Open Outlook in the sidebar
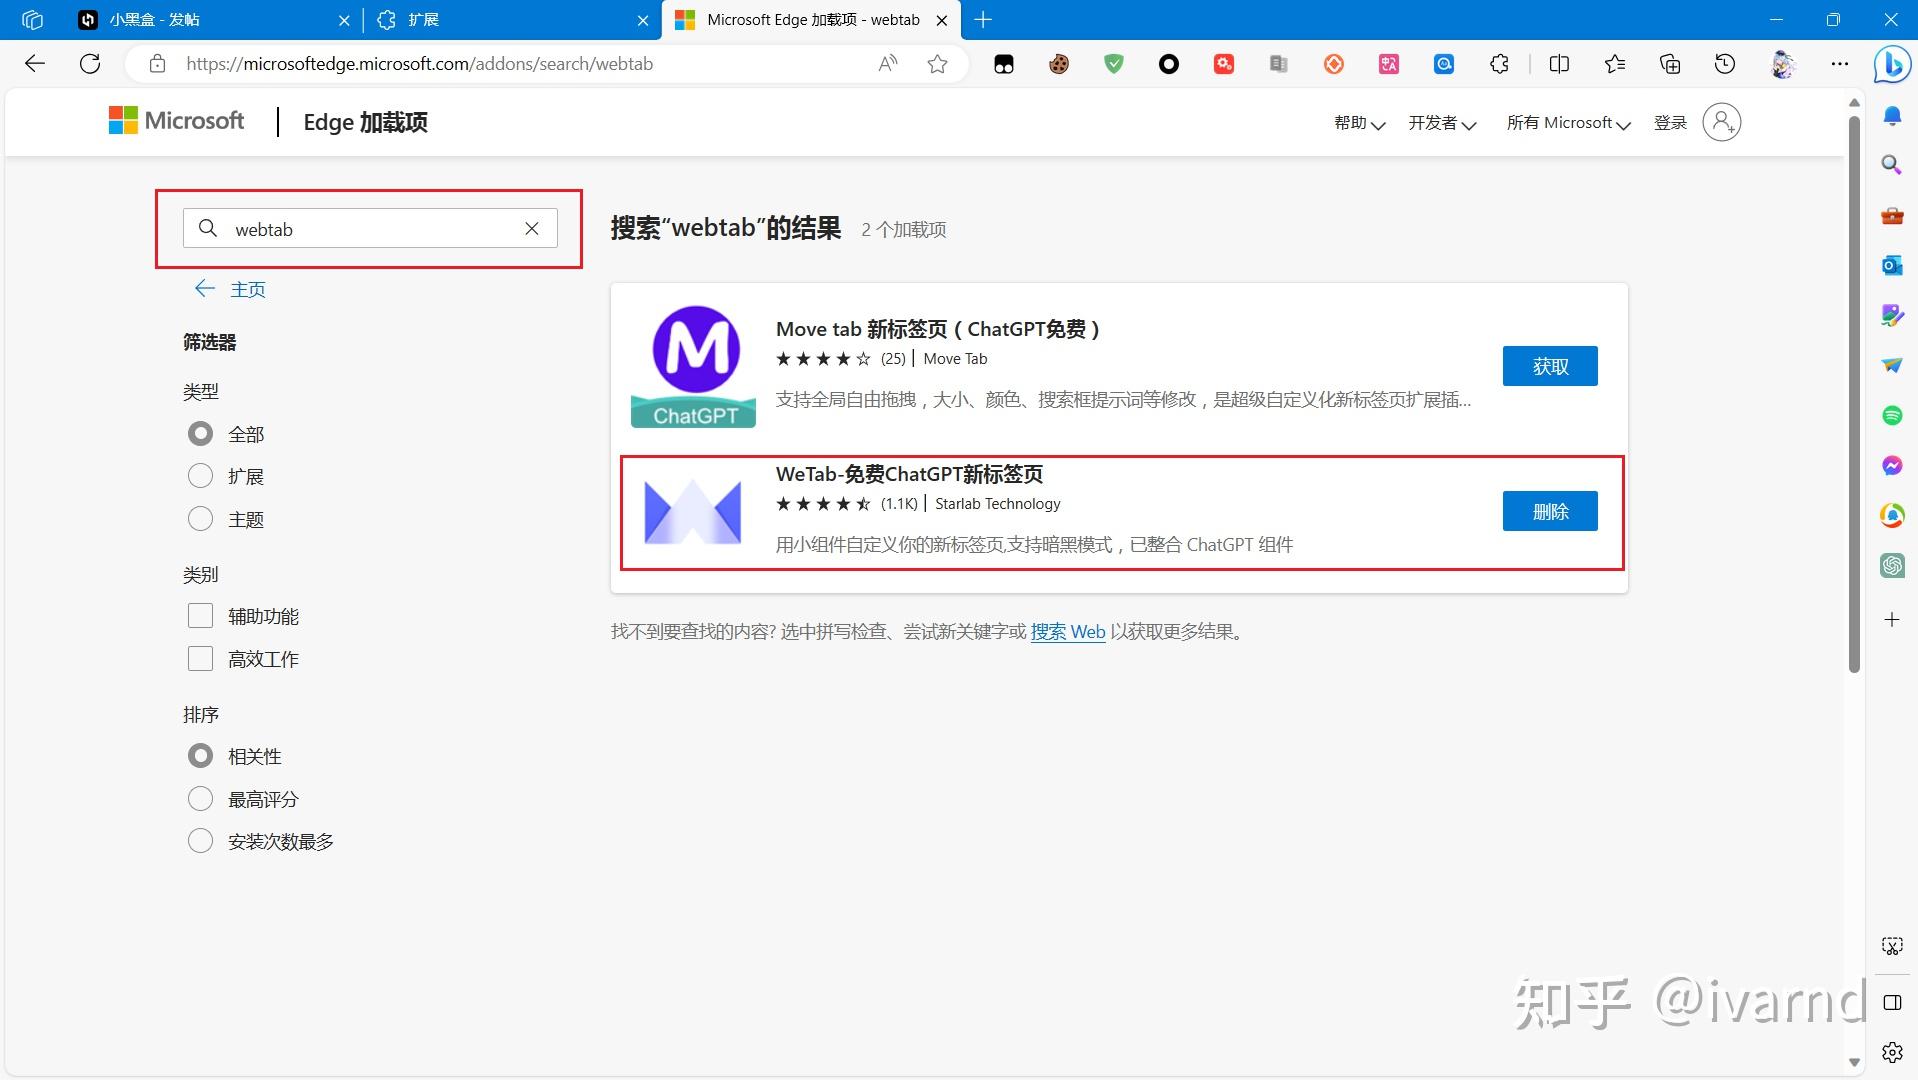This screenshot has width=1918, height=1080. (x=1891, y=265)
